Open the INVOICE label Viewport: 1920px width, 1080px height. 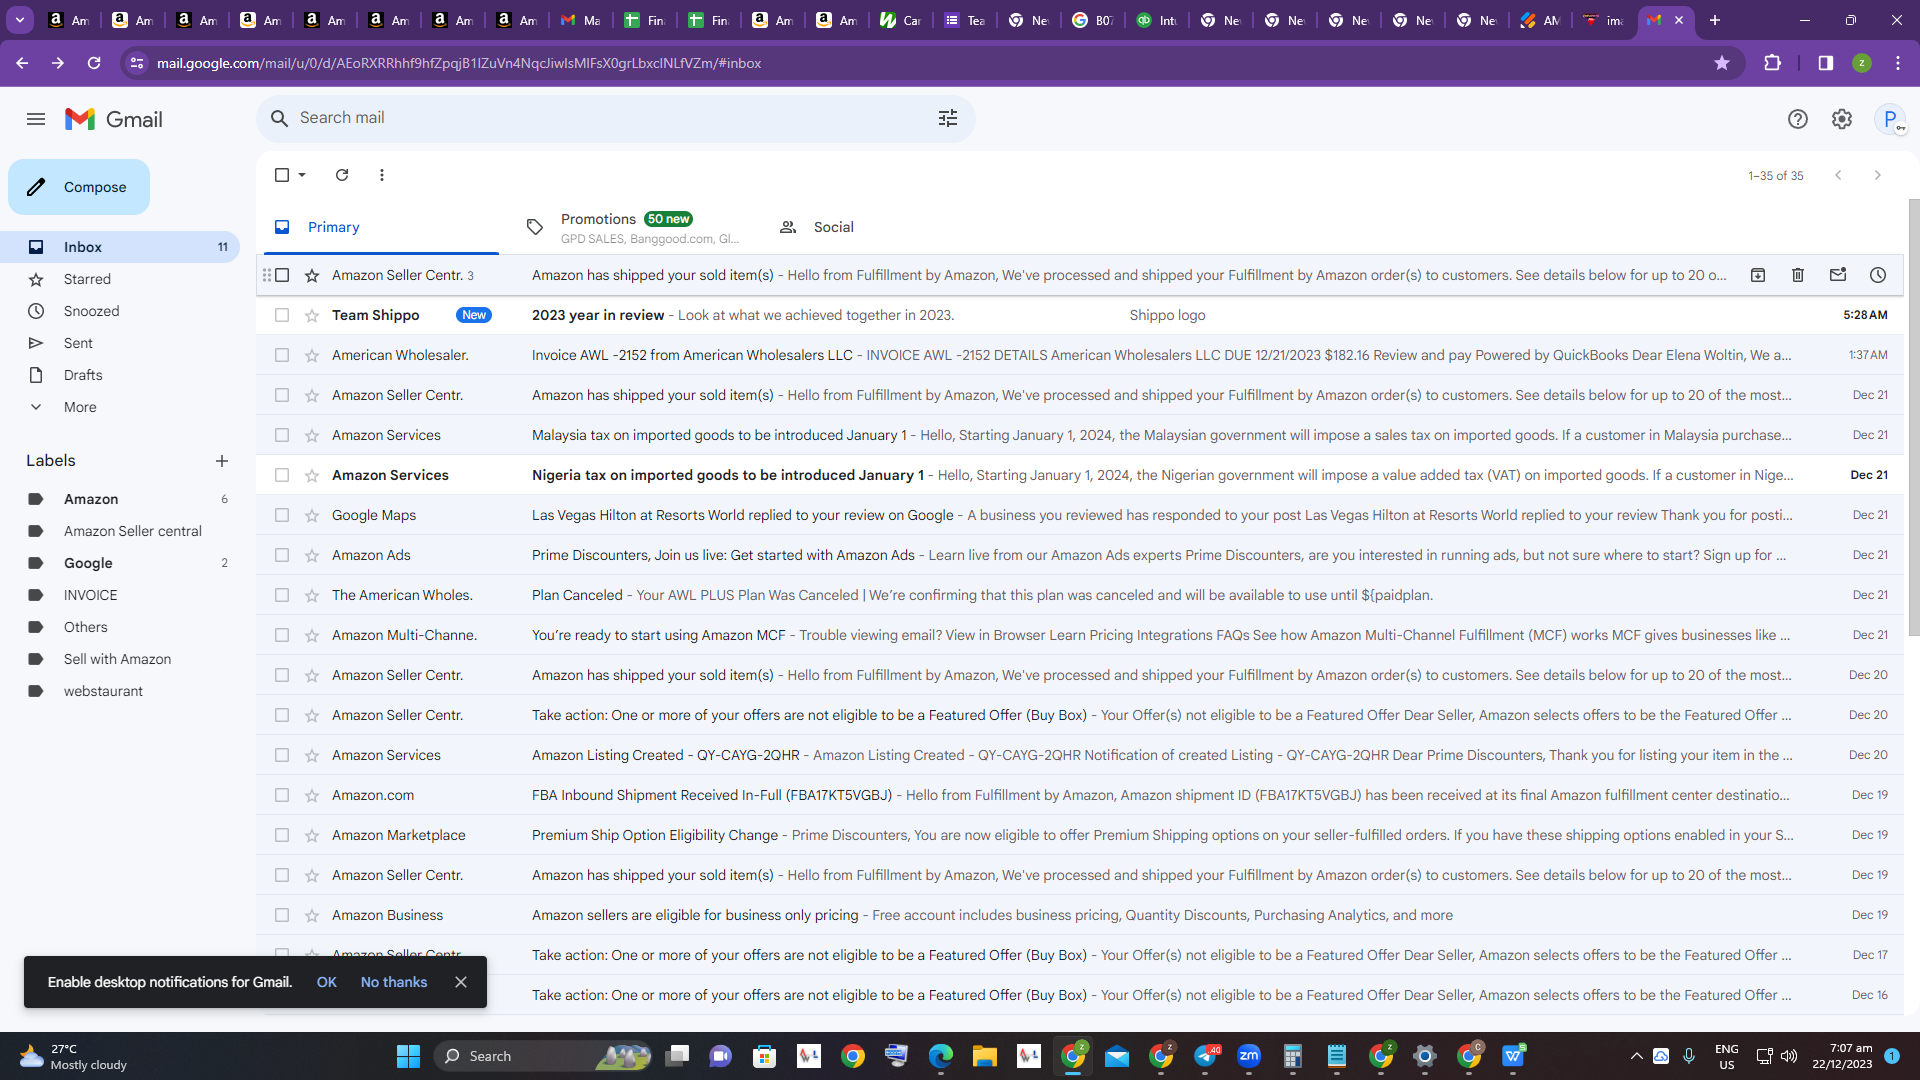pos(90,595)
